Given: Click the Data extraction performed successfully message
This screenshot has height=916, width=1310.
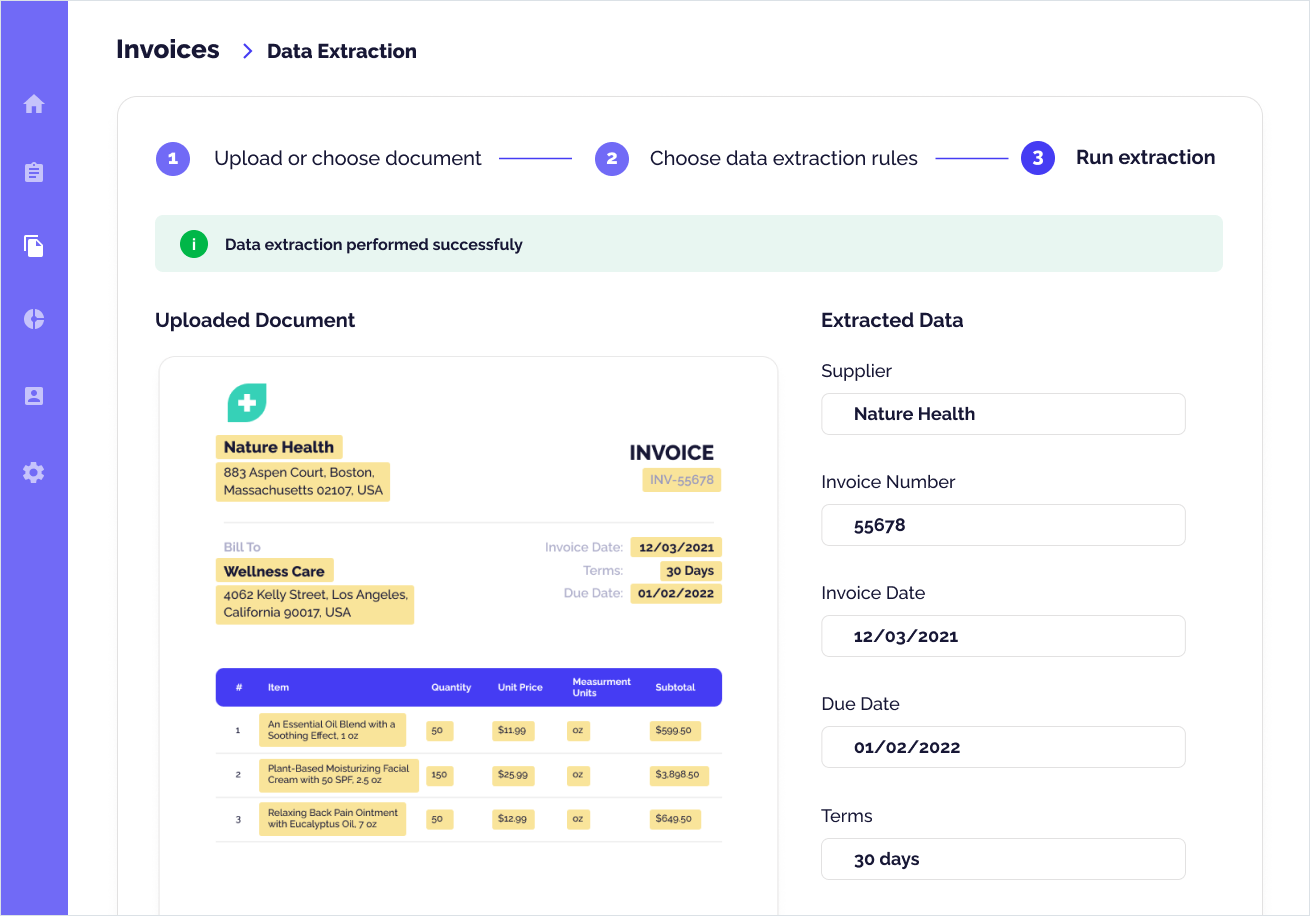Looking at the screenshot, I should [374, 244].
